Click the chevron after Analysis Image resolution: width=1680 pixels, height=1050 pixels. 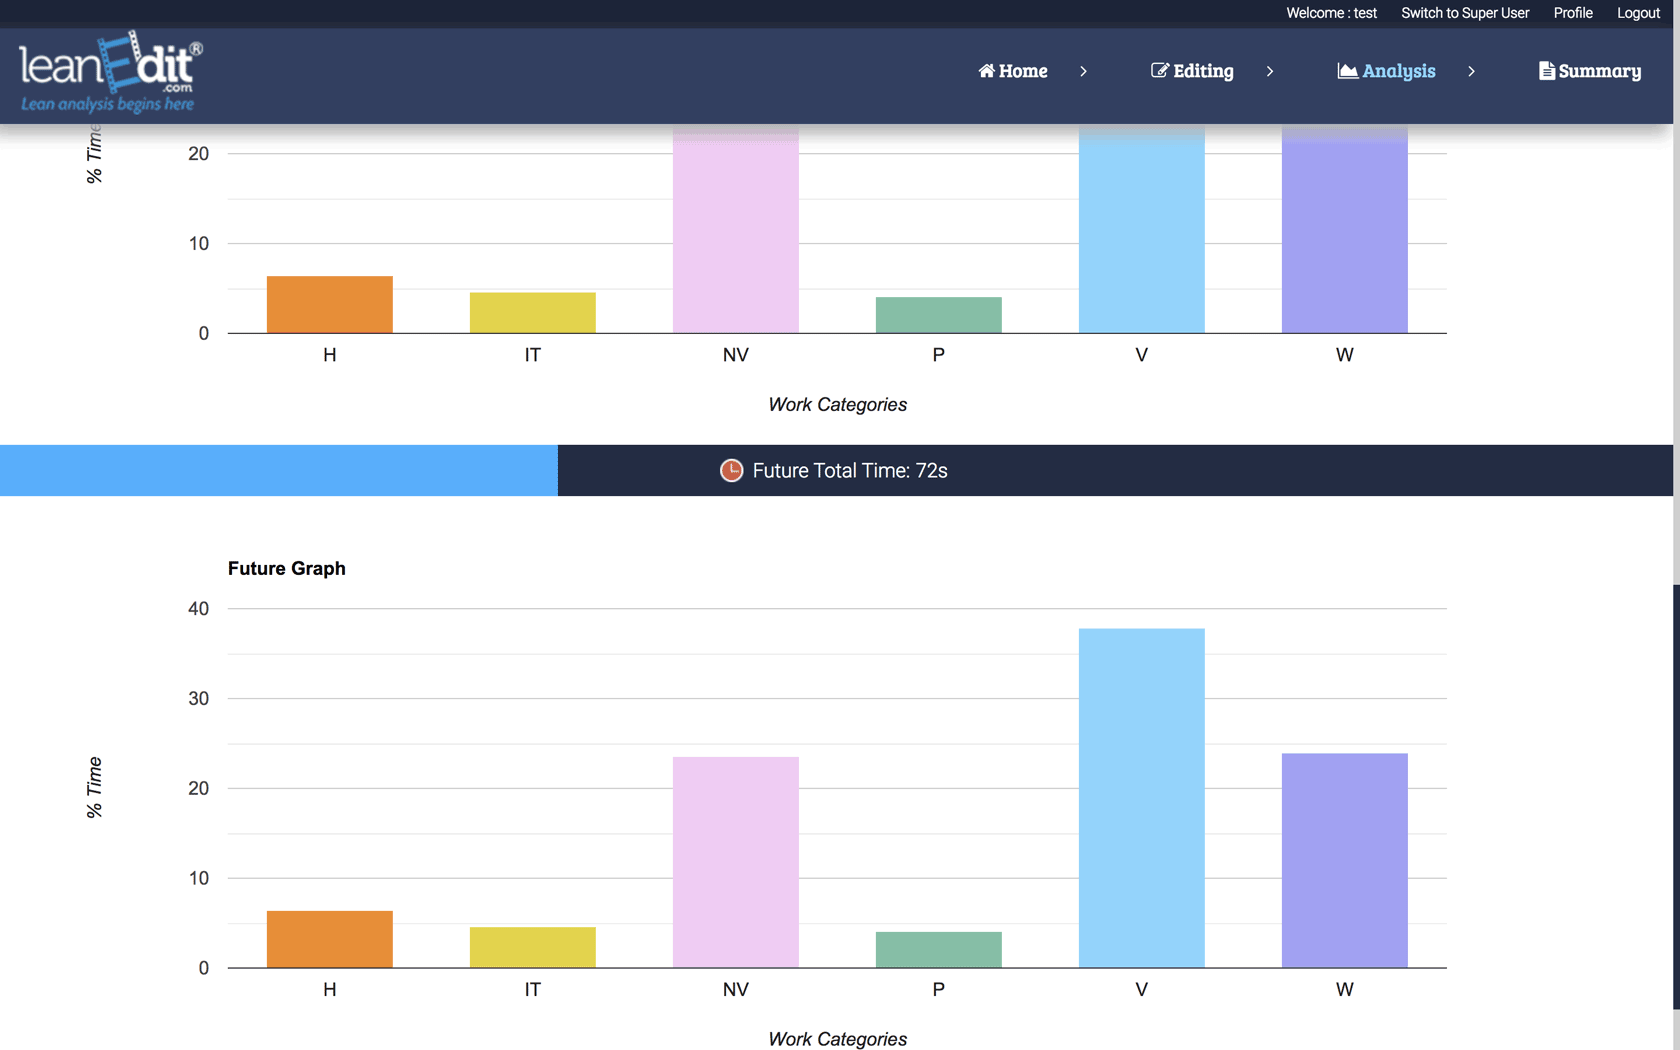click(1471, 72)
